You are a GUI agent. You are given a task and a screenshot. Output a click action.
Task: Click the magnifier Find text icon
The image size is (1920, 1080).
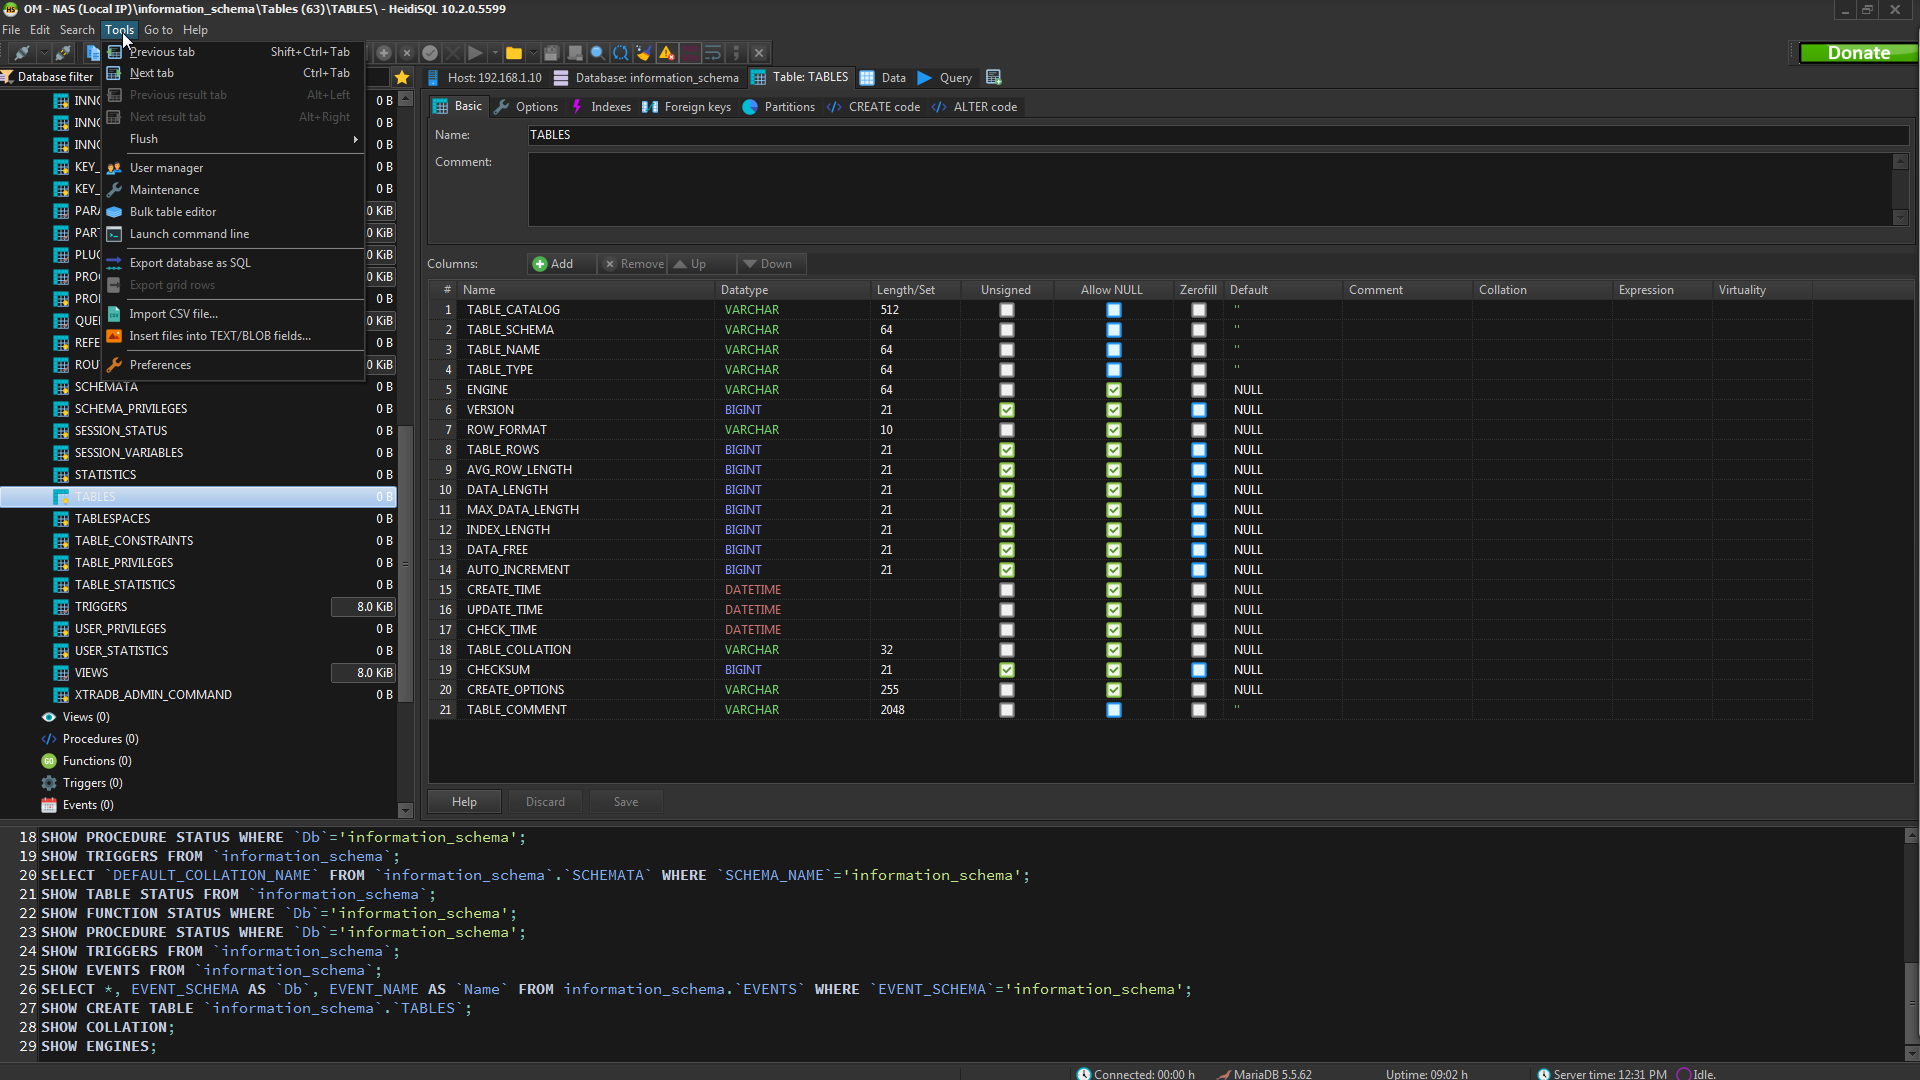(597, 53)
